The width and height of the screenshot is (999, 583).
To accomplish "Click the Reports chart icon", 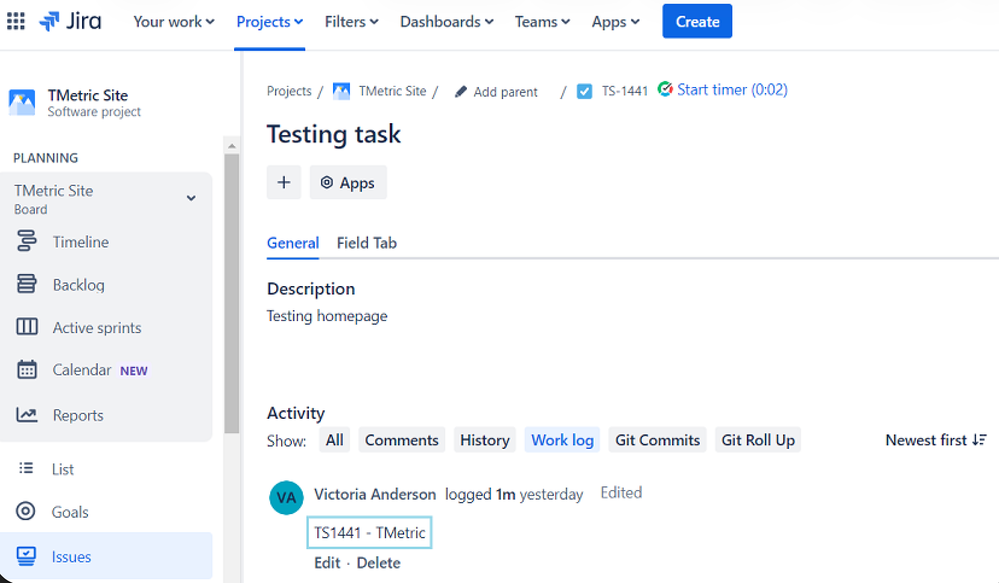I will coord(27,415).
